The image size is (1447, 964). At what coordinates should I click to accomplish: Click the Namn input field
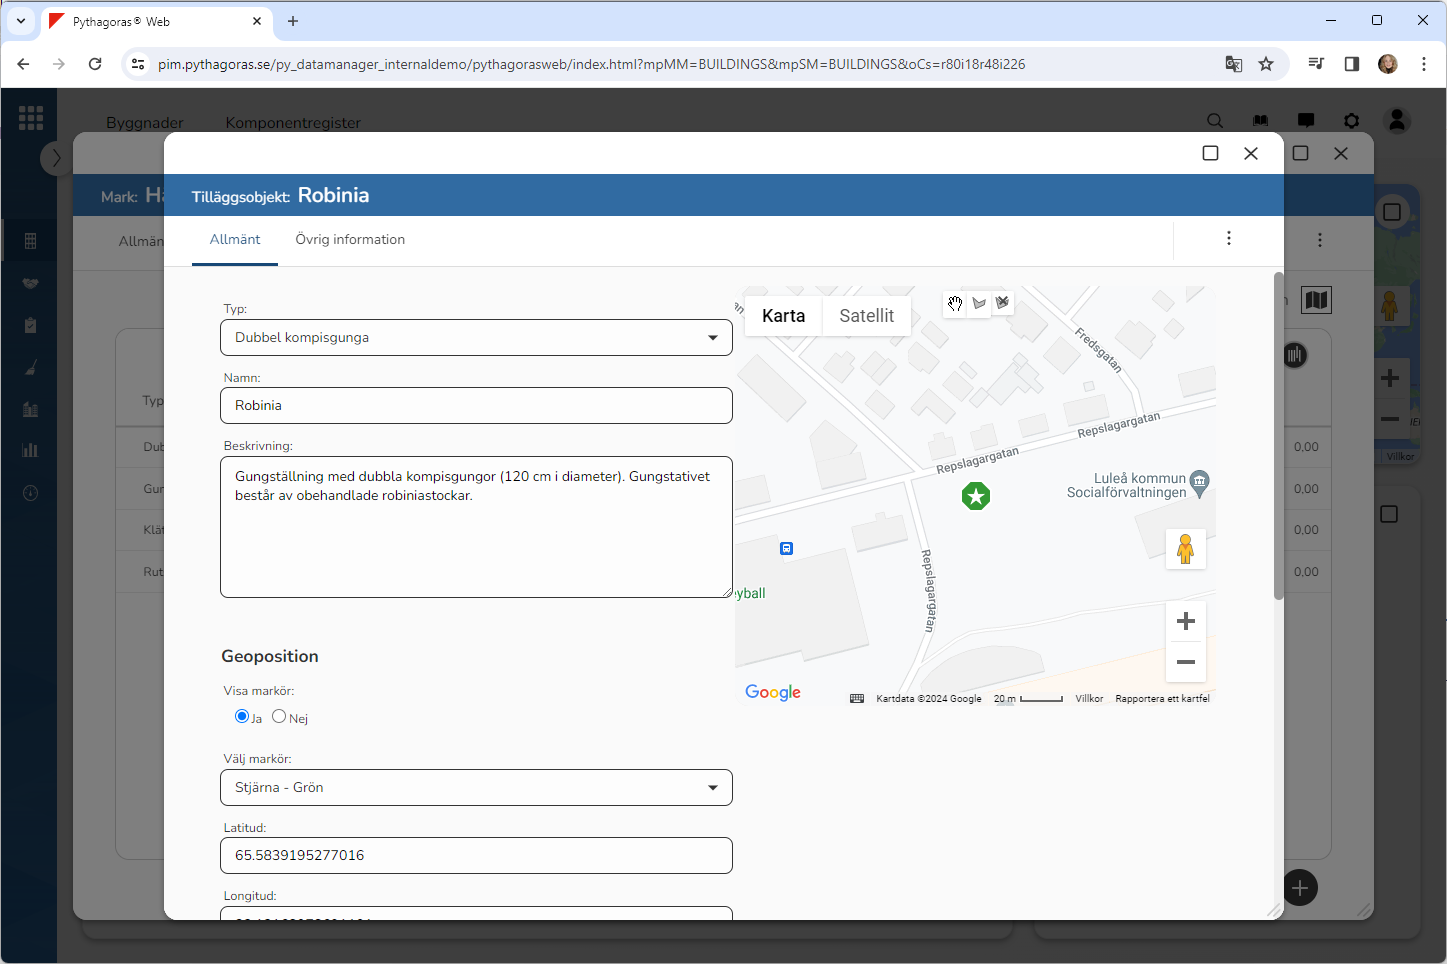click(476, 406)
